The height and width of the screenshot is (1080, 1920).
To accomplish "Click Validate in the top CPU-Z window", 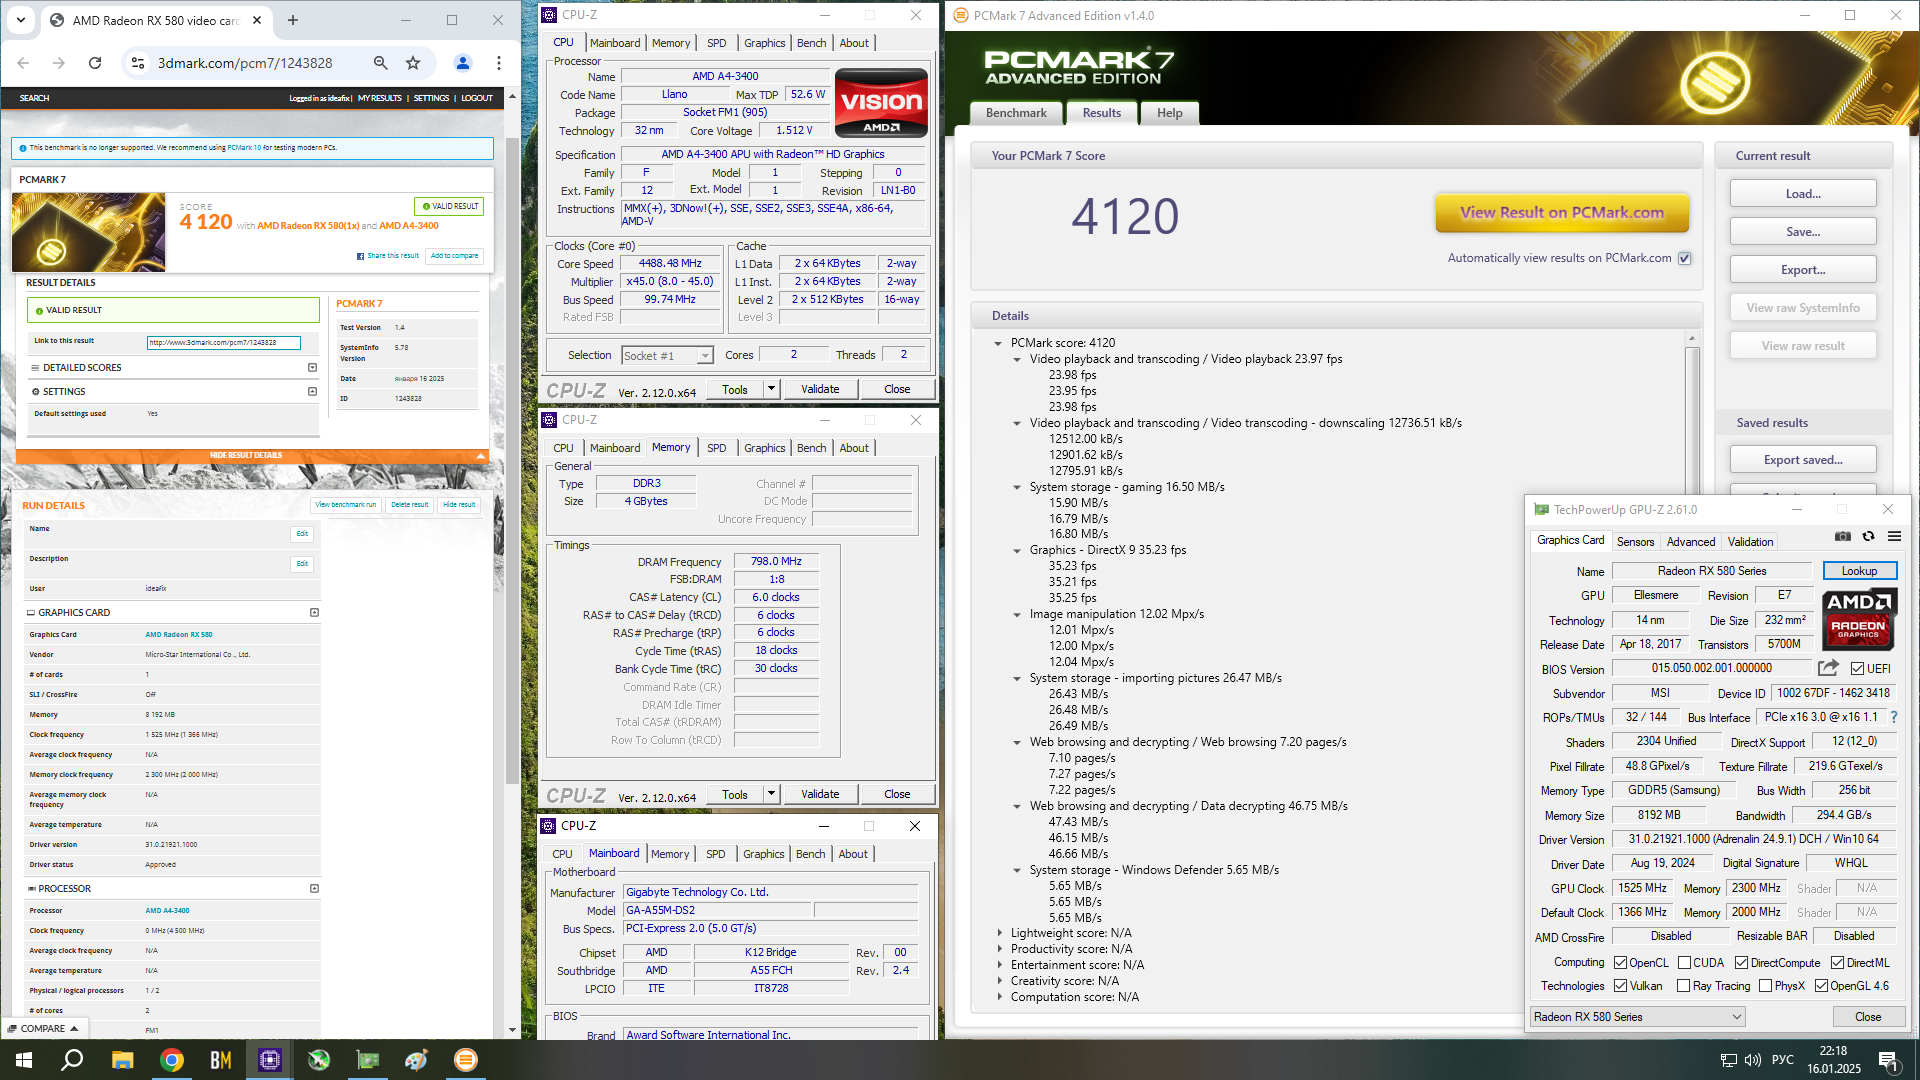I will [x=820, y=389].
